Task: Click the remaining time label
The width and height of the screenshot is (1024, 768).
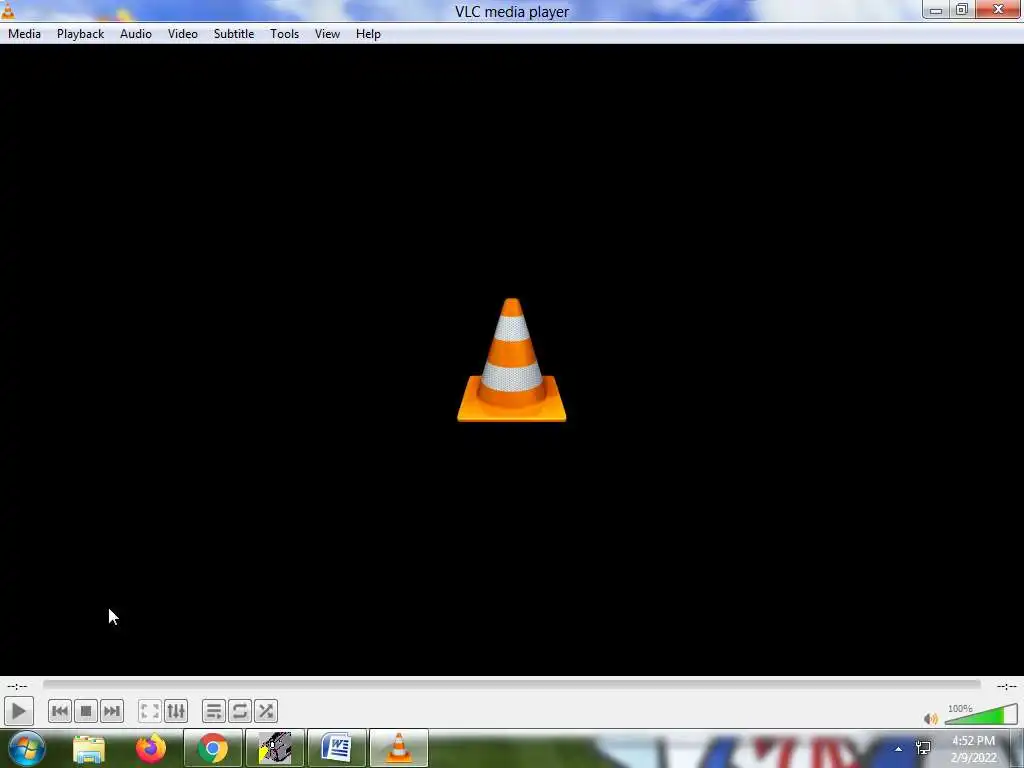Action: 1006,686
